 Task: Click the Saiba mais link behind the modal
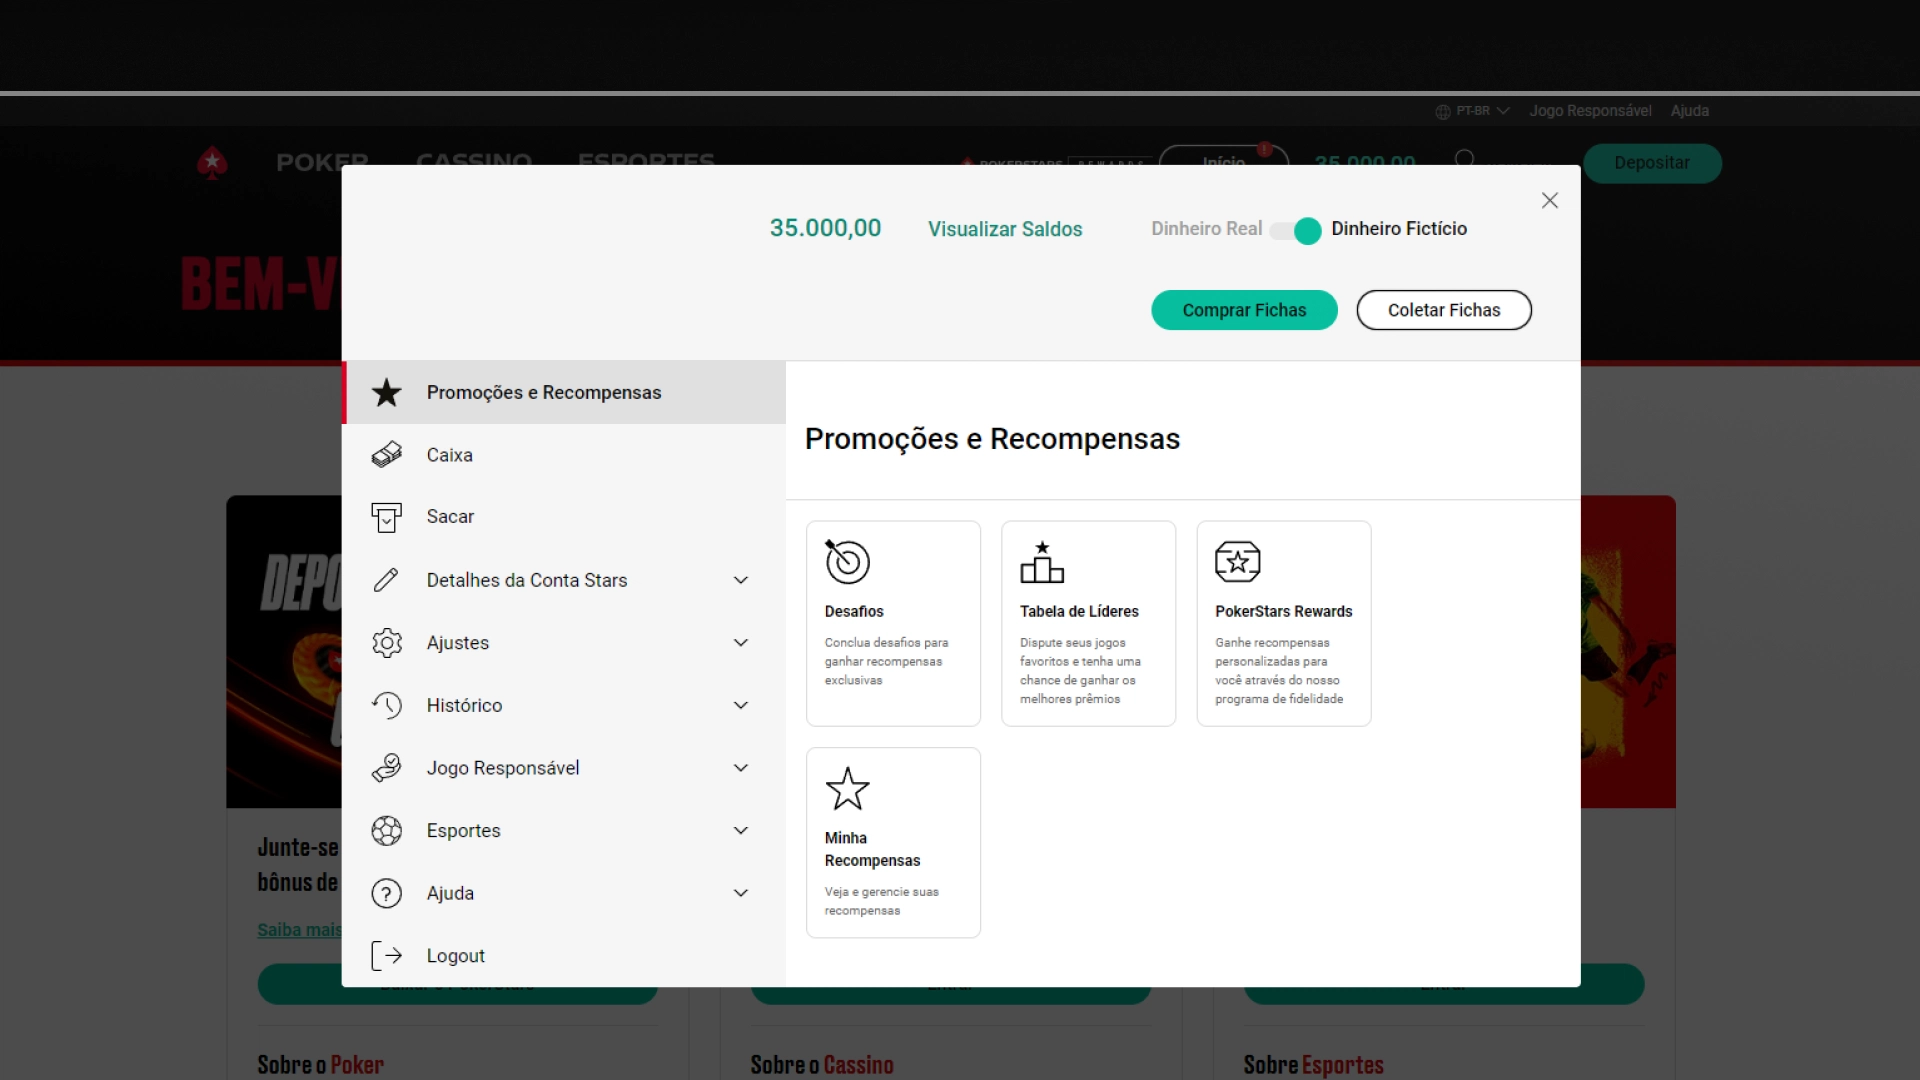coord(299,930)
